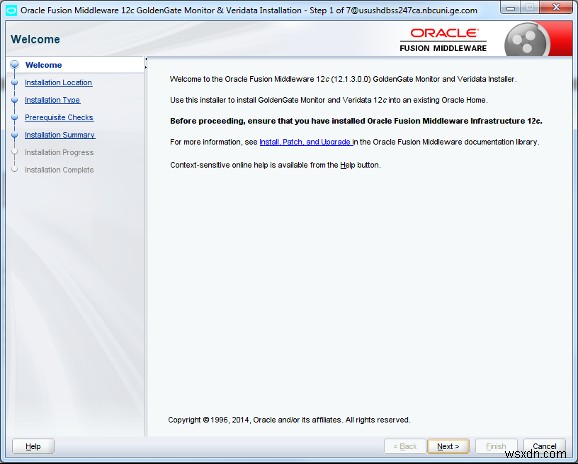This screenshot has height=464, width=578.
Task: Maximize the installer window
Action: pyautogui.click(x=530, y=8)
